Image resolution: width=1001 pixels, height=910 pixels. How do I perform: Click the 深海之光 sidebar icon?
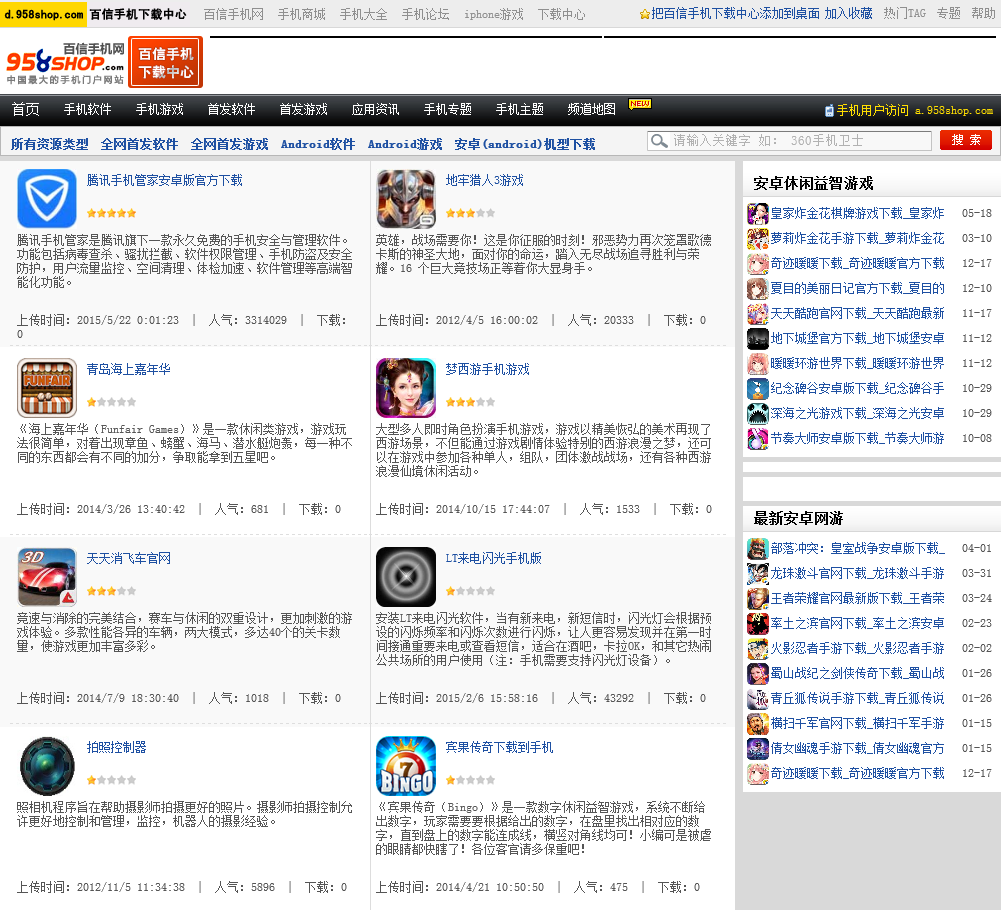(757, 413)
